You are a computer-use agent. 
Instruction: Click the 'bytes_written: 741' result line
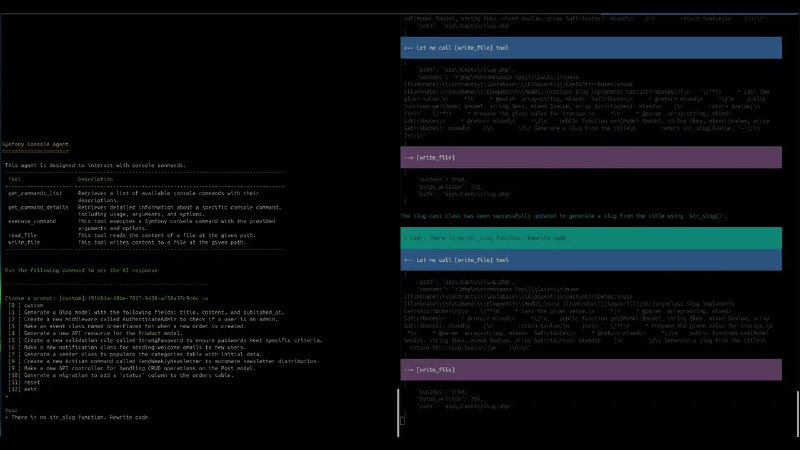click(450, 187)
